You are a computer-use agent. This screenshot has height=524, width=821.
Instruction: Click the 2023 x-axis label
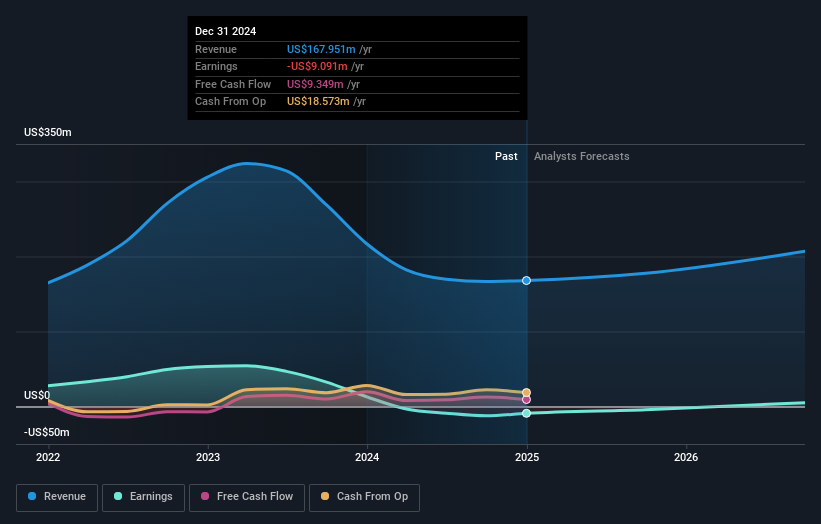(x=208, y=458)
